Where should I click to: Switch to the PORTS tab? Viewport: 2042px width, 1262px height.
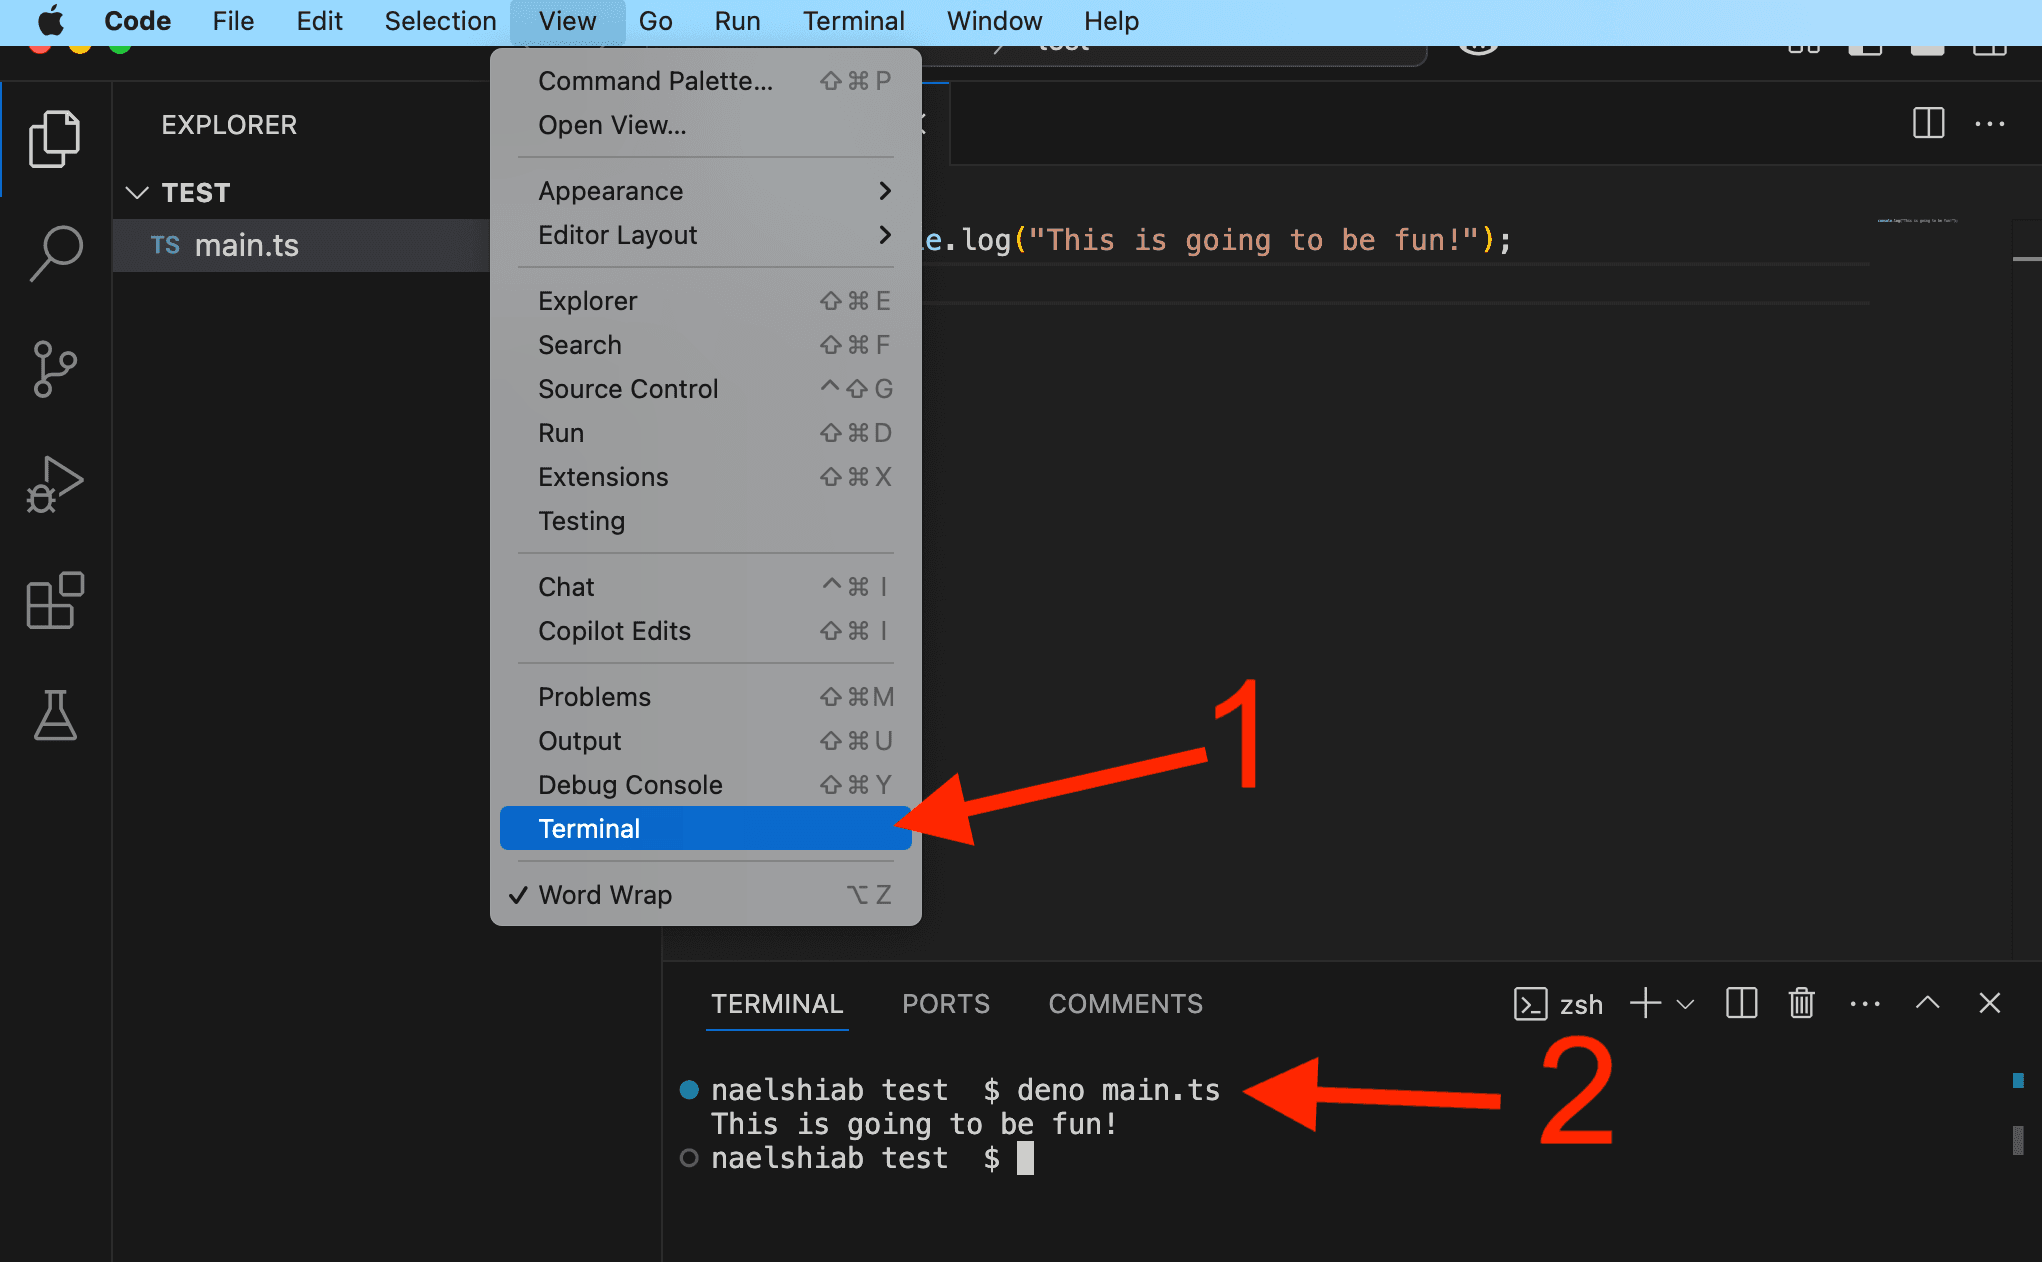[945, 1004]
